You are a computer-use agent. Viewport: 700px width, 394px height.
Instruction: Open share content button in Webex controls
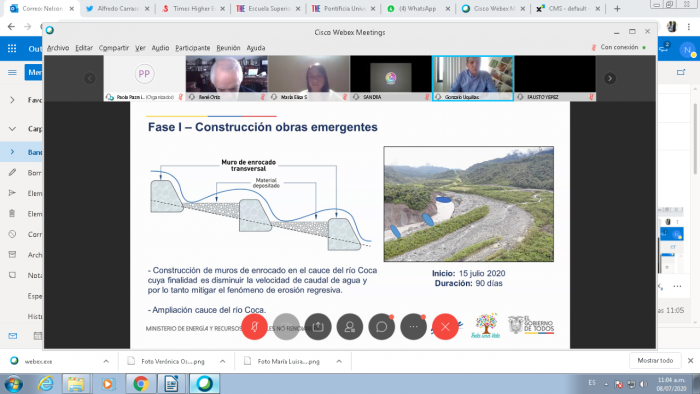[x=318, y=327]
